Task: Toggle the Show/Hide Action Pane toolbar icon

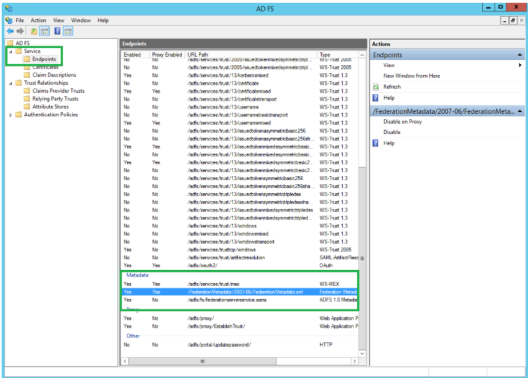Action: (68, 31)
